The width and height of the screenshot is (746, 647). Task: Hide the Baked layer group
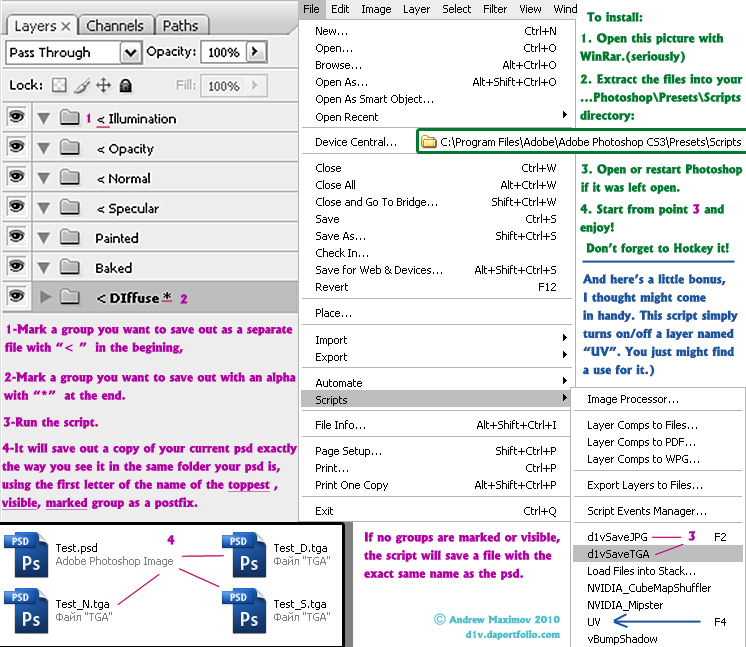(15, 268)
